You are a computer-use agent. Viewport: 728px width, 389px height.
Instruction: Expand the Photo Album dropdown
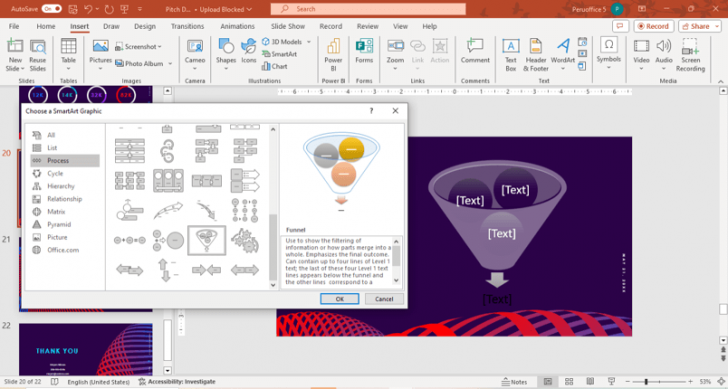(x=170, y=64)
